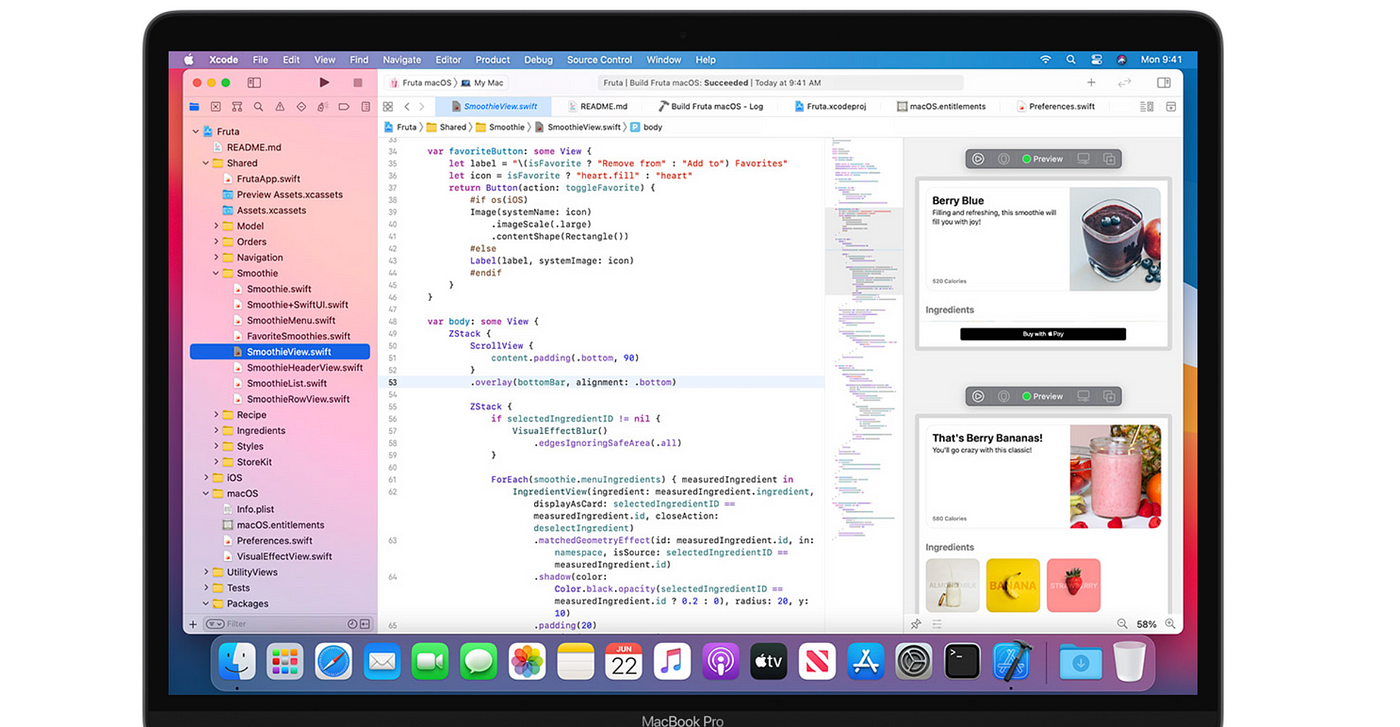The width and height of the screenshot is (1400, 727).
Task: Switch to the Preferences.swift tab
Action: click(x=1055, y=106)
